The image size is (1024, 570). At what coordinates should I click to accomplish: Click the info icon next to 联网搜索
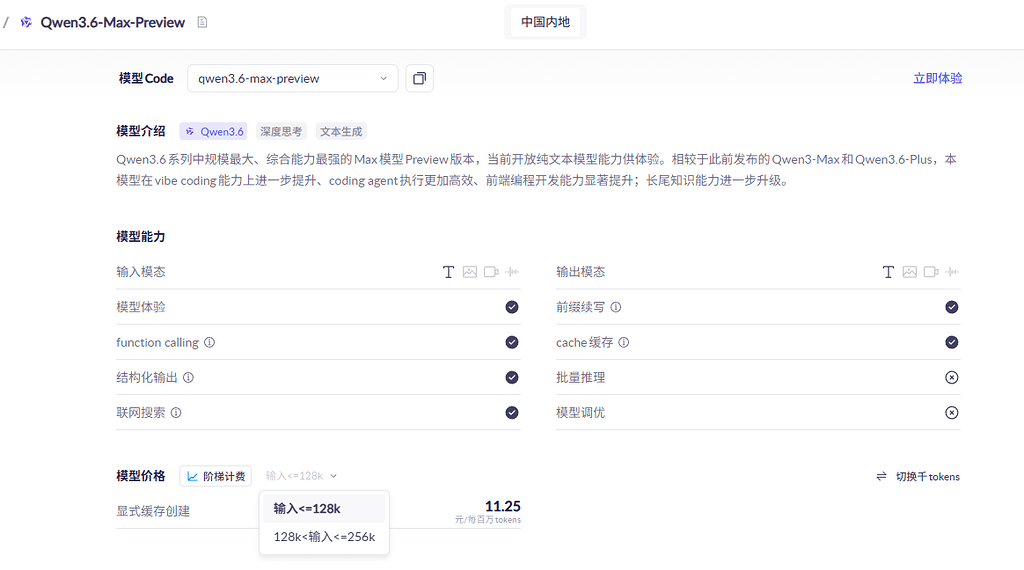point(176,413)
